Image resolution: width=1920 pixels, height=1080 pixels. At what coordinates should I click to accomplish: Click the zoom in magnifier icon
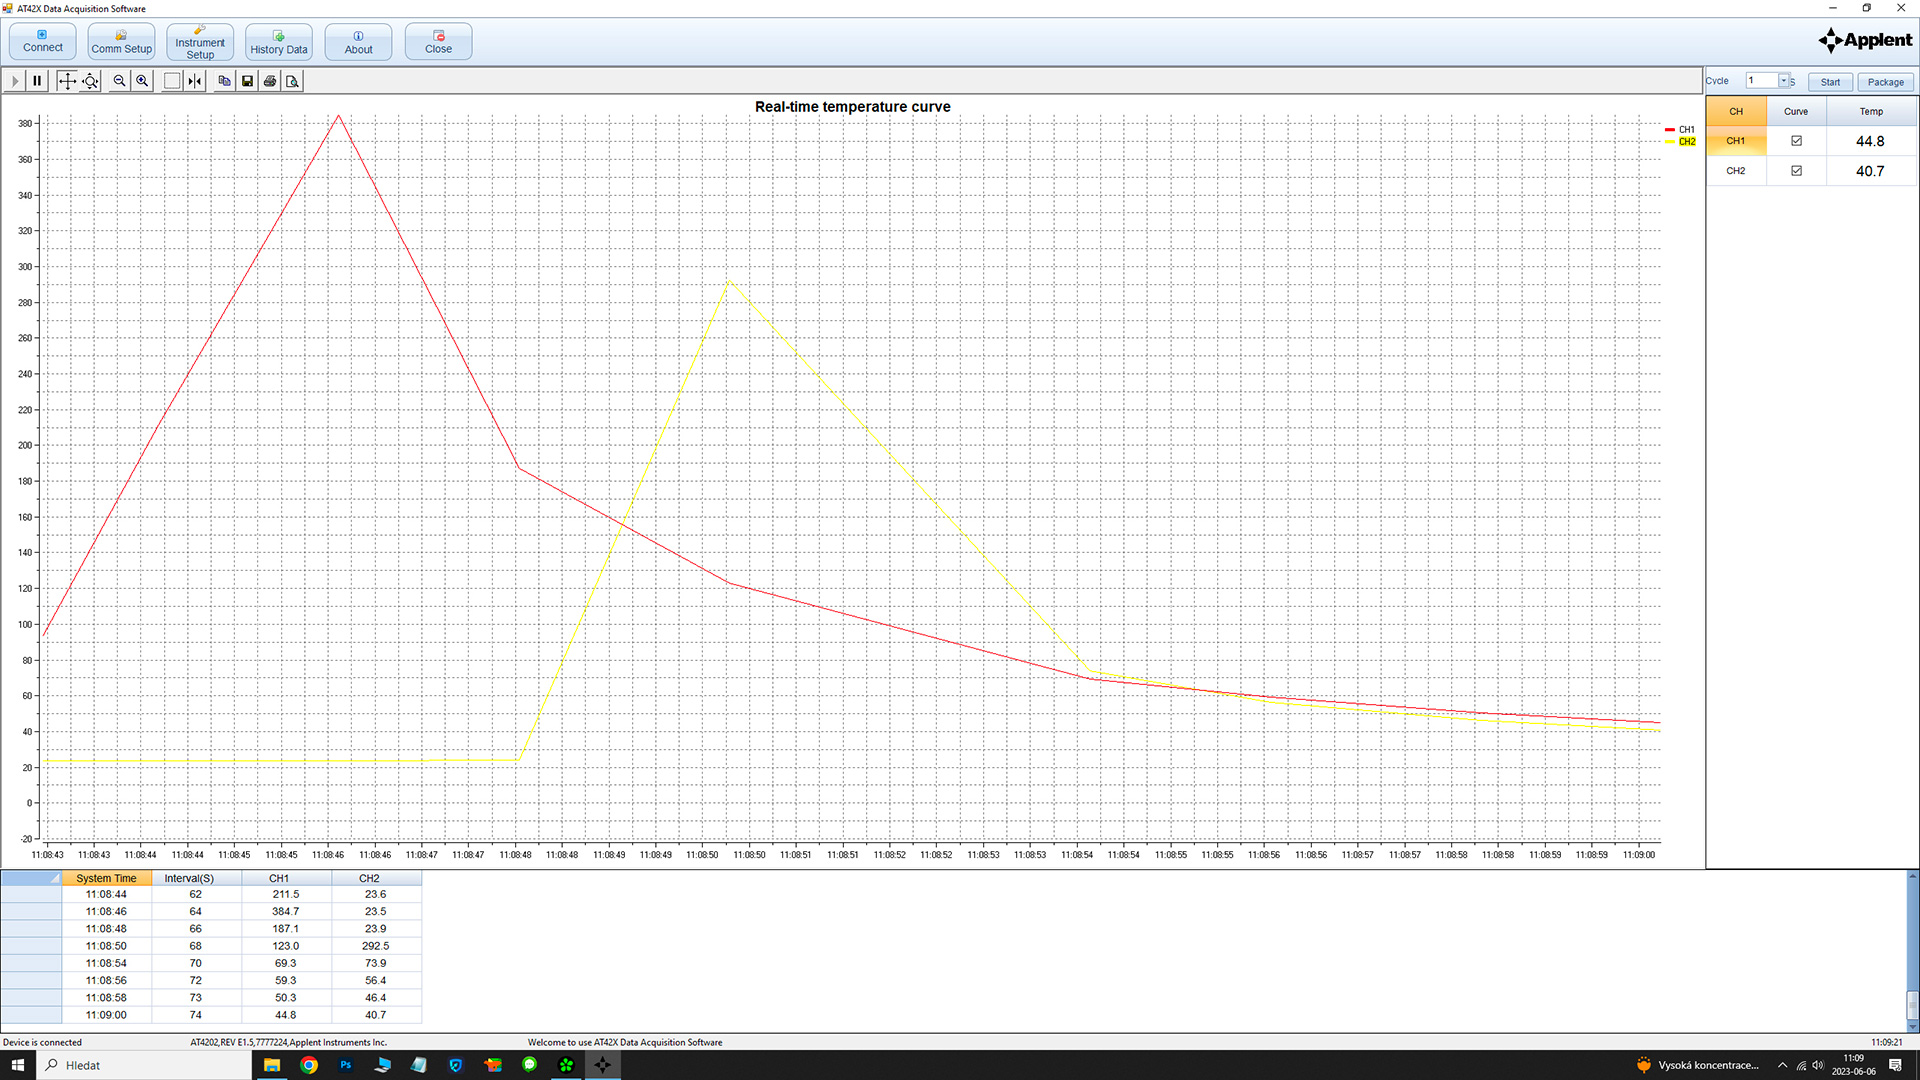tap(142, 81)
